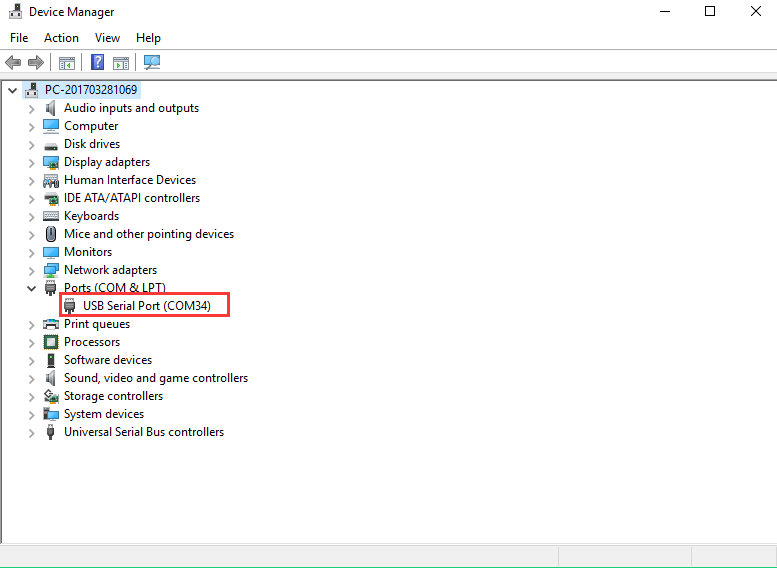Click the Processors chip icon
Viewport: 777px width, 568px height.
pyautogui.click(x=51, y=342)
